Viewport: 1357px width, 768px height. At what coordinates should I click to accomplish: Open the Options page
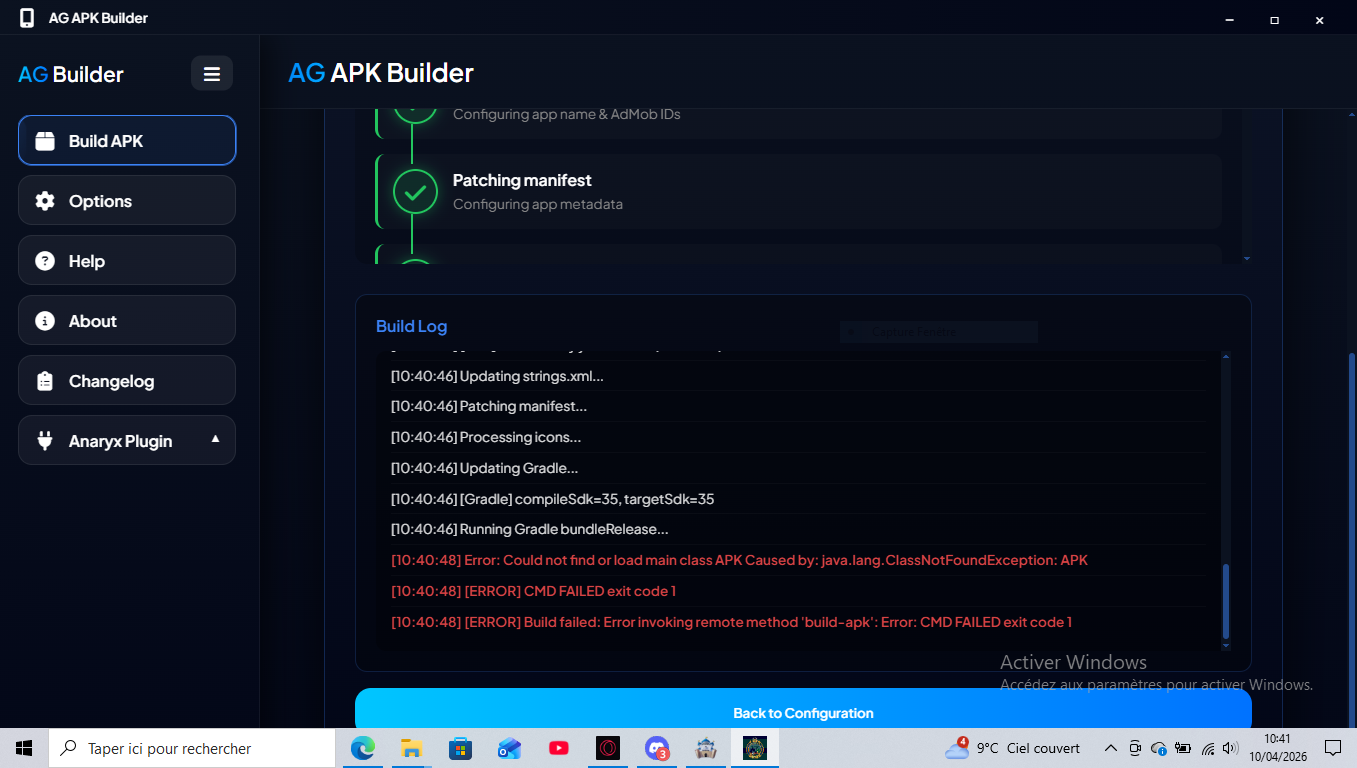(x=127, y=201)
